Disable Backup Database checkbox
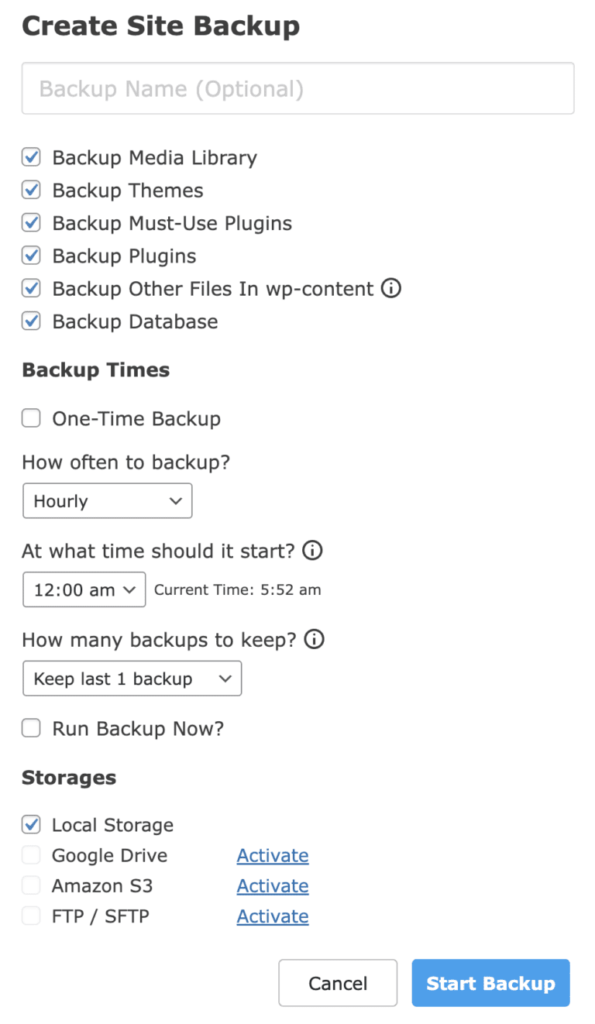 coord(31,321)
